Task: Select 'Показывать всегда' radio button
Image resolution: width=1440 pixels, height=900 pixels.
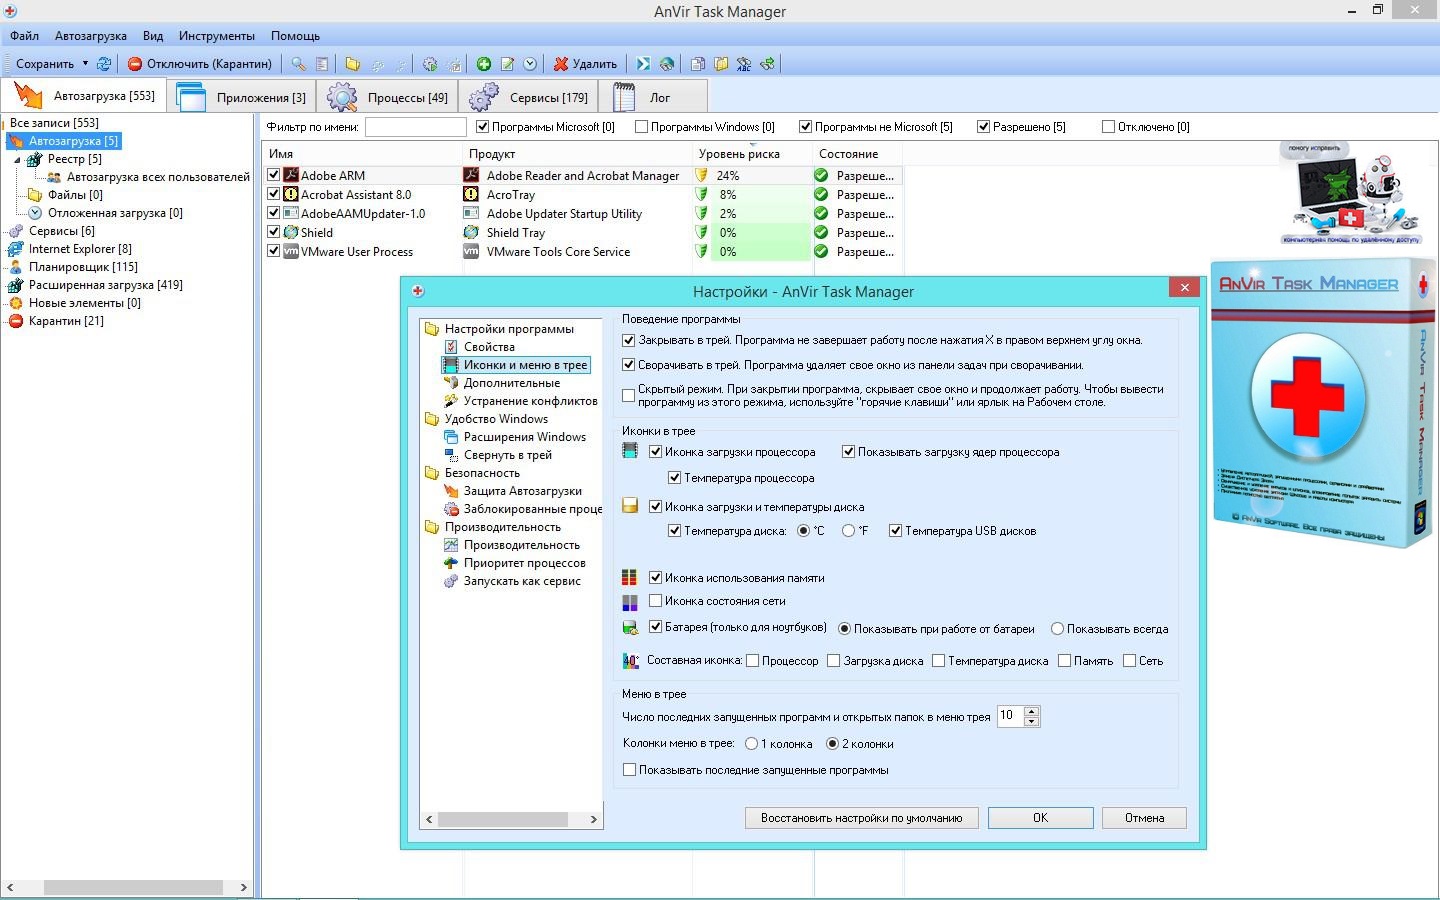Action: click(x=1057, y=629)
